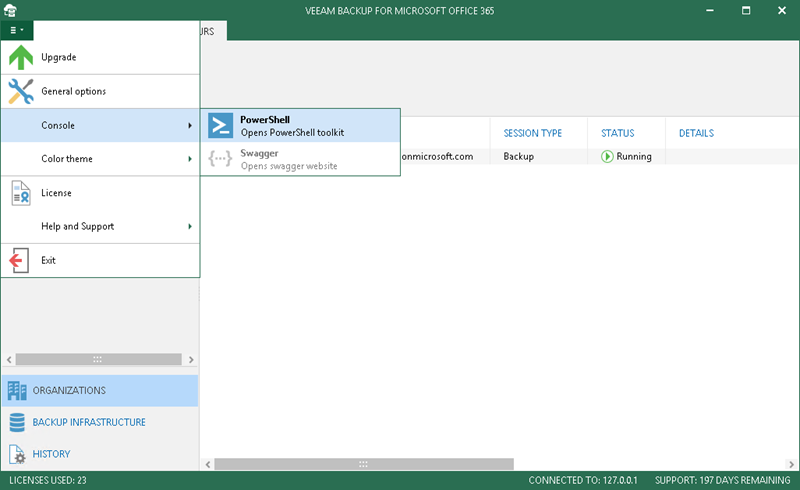Click right arrow of sessions list scrollbar
800x490 pixels.
791,464
